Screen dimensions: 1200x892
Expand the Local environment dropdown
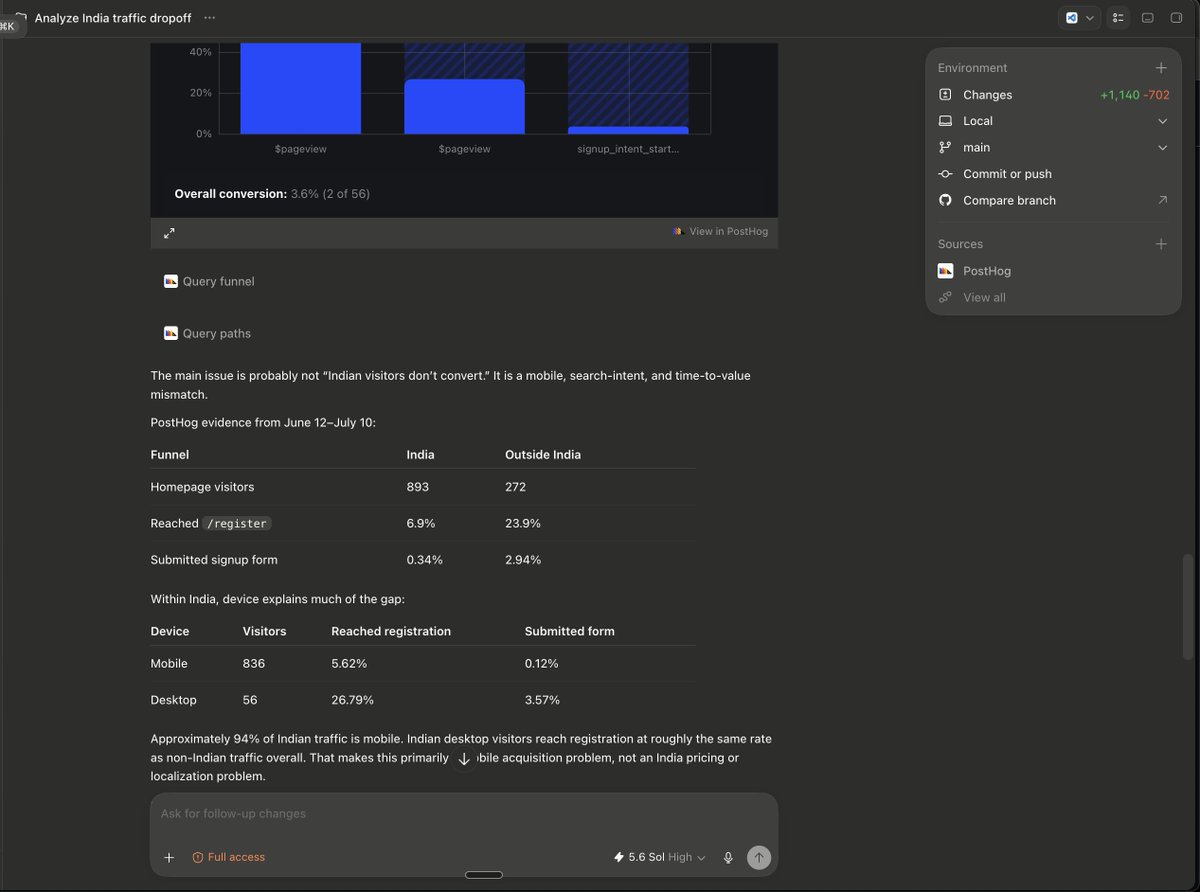pyautogui.click(x=1162, y=121)
